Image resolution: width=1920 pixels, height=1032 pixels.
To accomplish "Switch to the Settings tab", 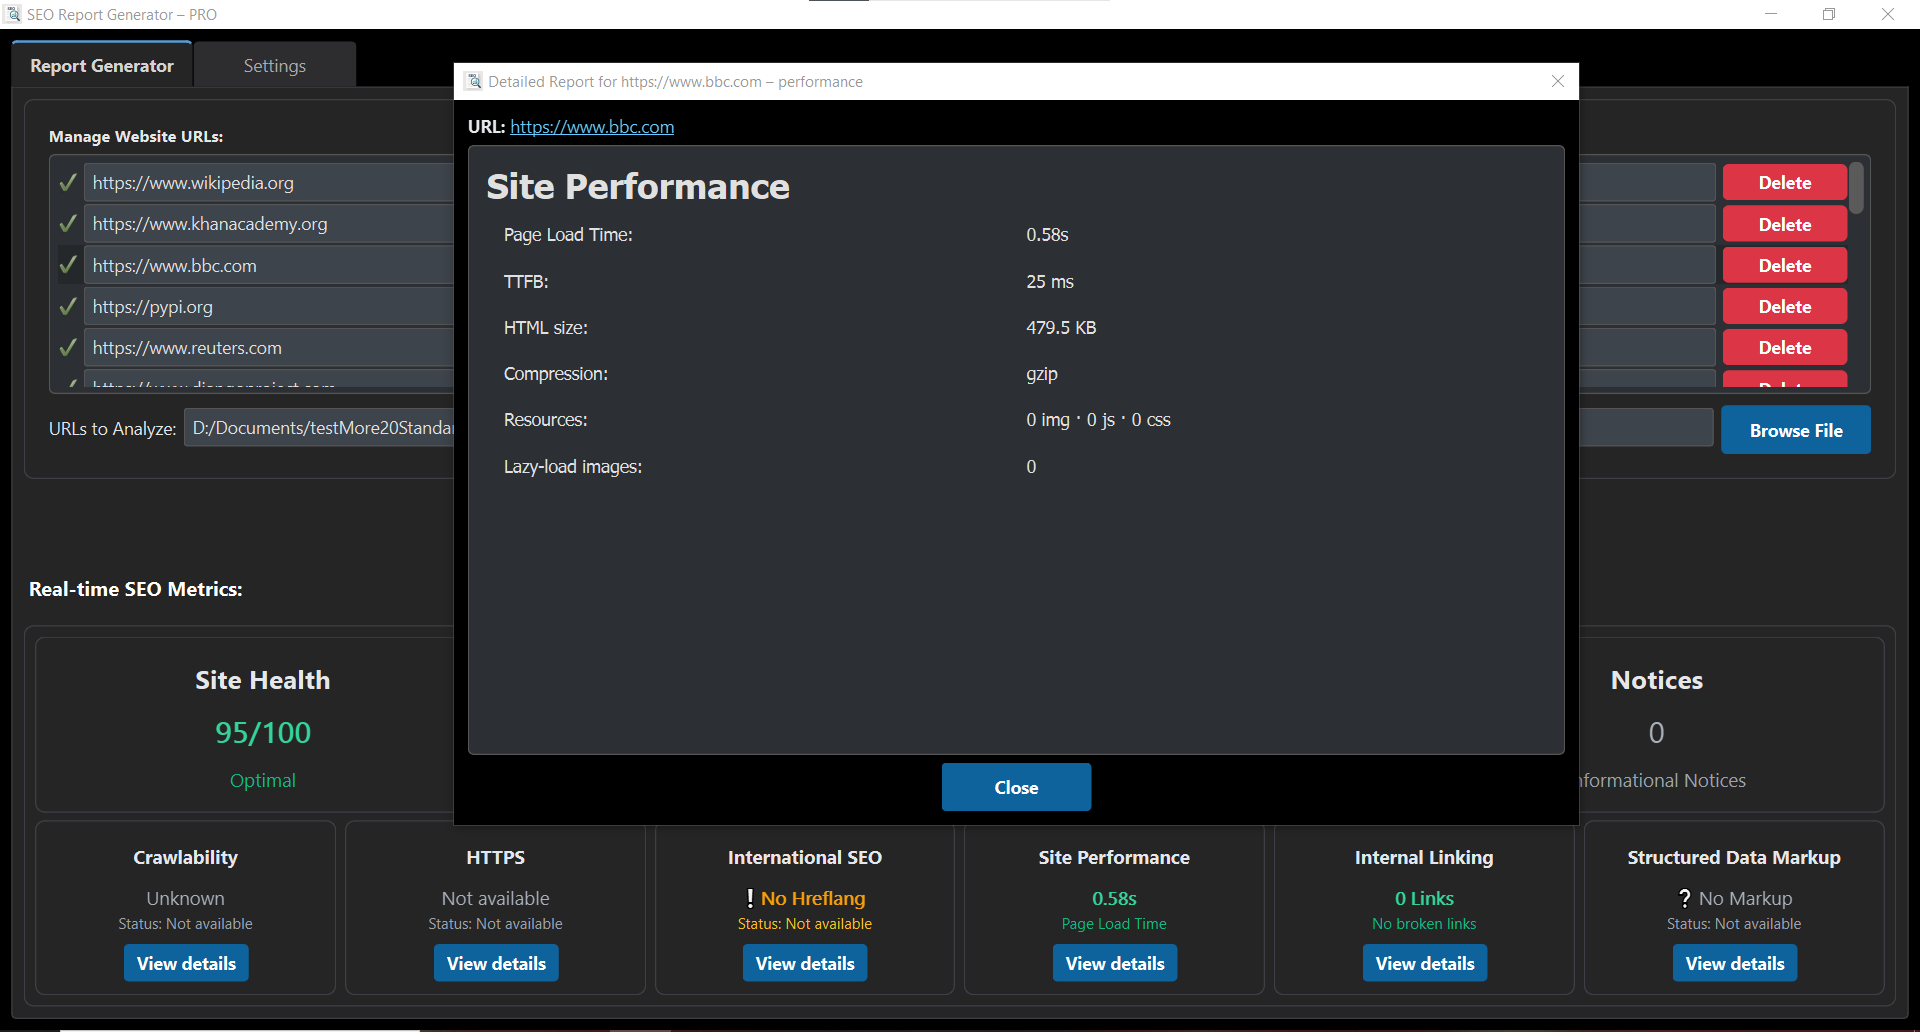I will pos(274,66).
